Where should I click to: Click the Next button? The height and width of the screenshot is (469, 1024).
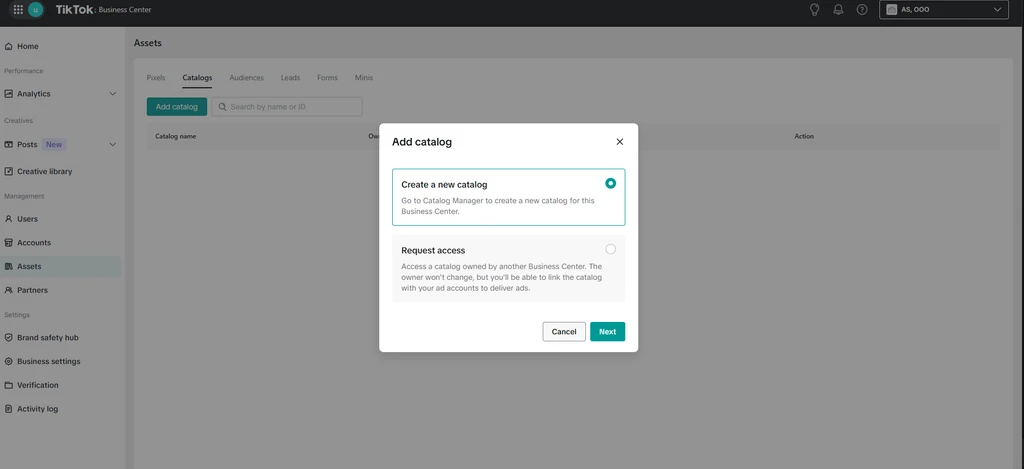[x=607, y=332]
